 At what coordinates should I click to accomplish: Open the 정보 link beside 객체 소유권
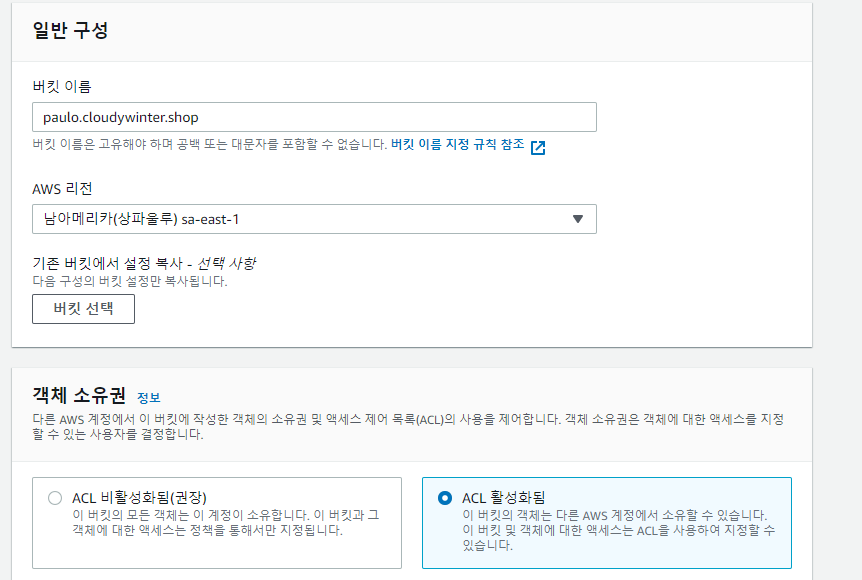point(148,397)
